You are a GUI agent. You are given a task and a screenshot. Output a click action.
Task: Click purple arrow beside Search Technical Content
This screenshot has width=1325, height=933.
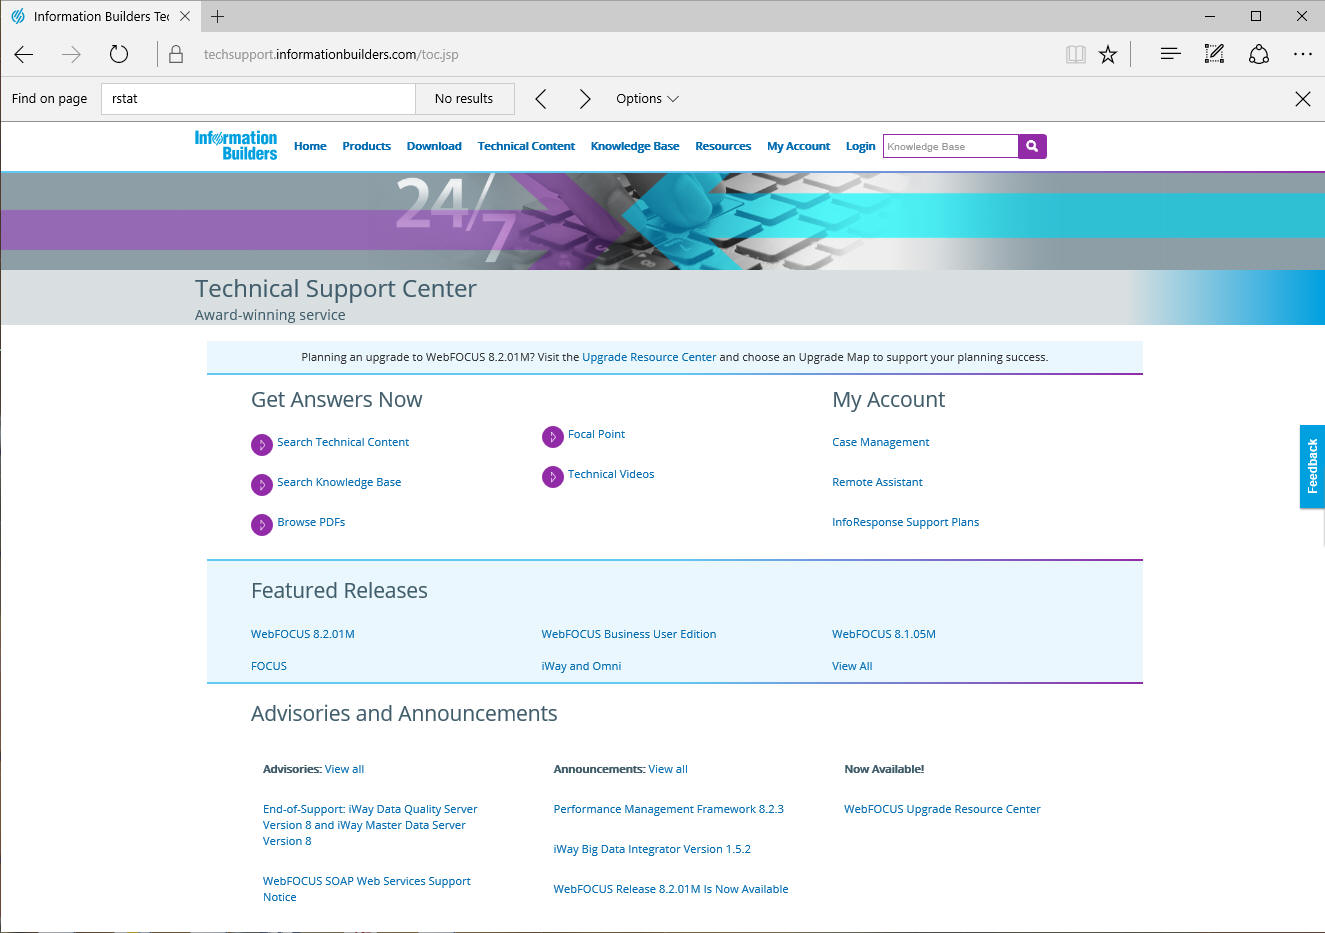(x=262, y=444)
